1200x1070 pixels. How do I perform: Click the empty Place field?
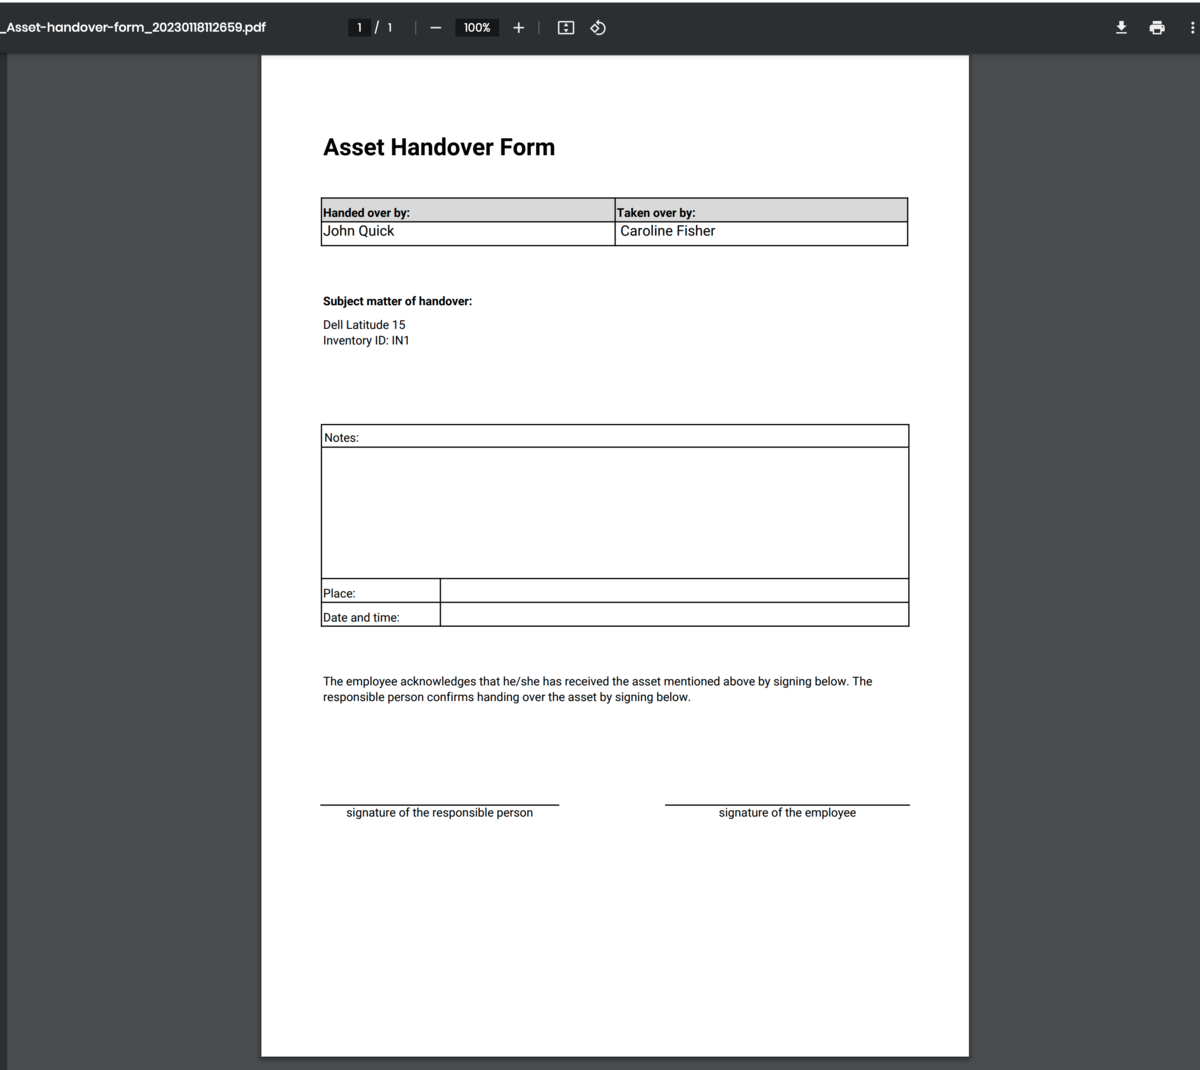674,590
